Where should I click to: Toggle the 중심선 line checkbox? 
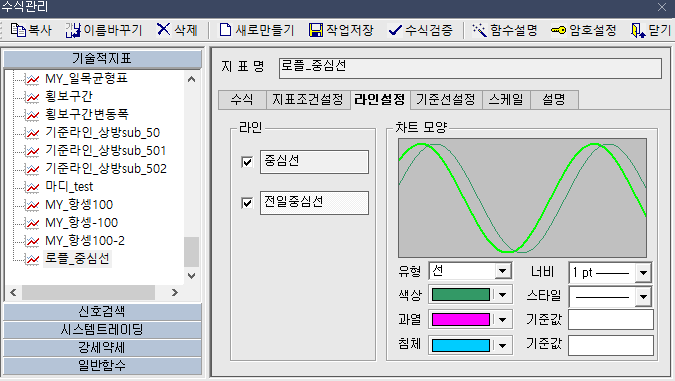point(247,162)
